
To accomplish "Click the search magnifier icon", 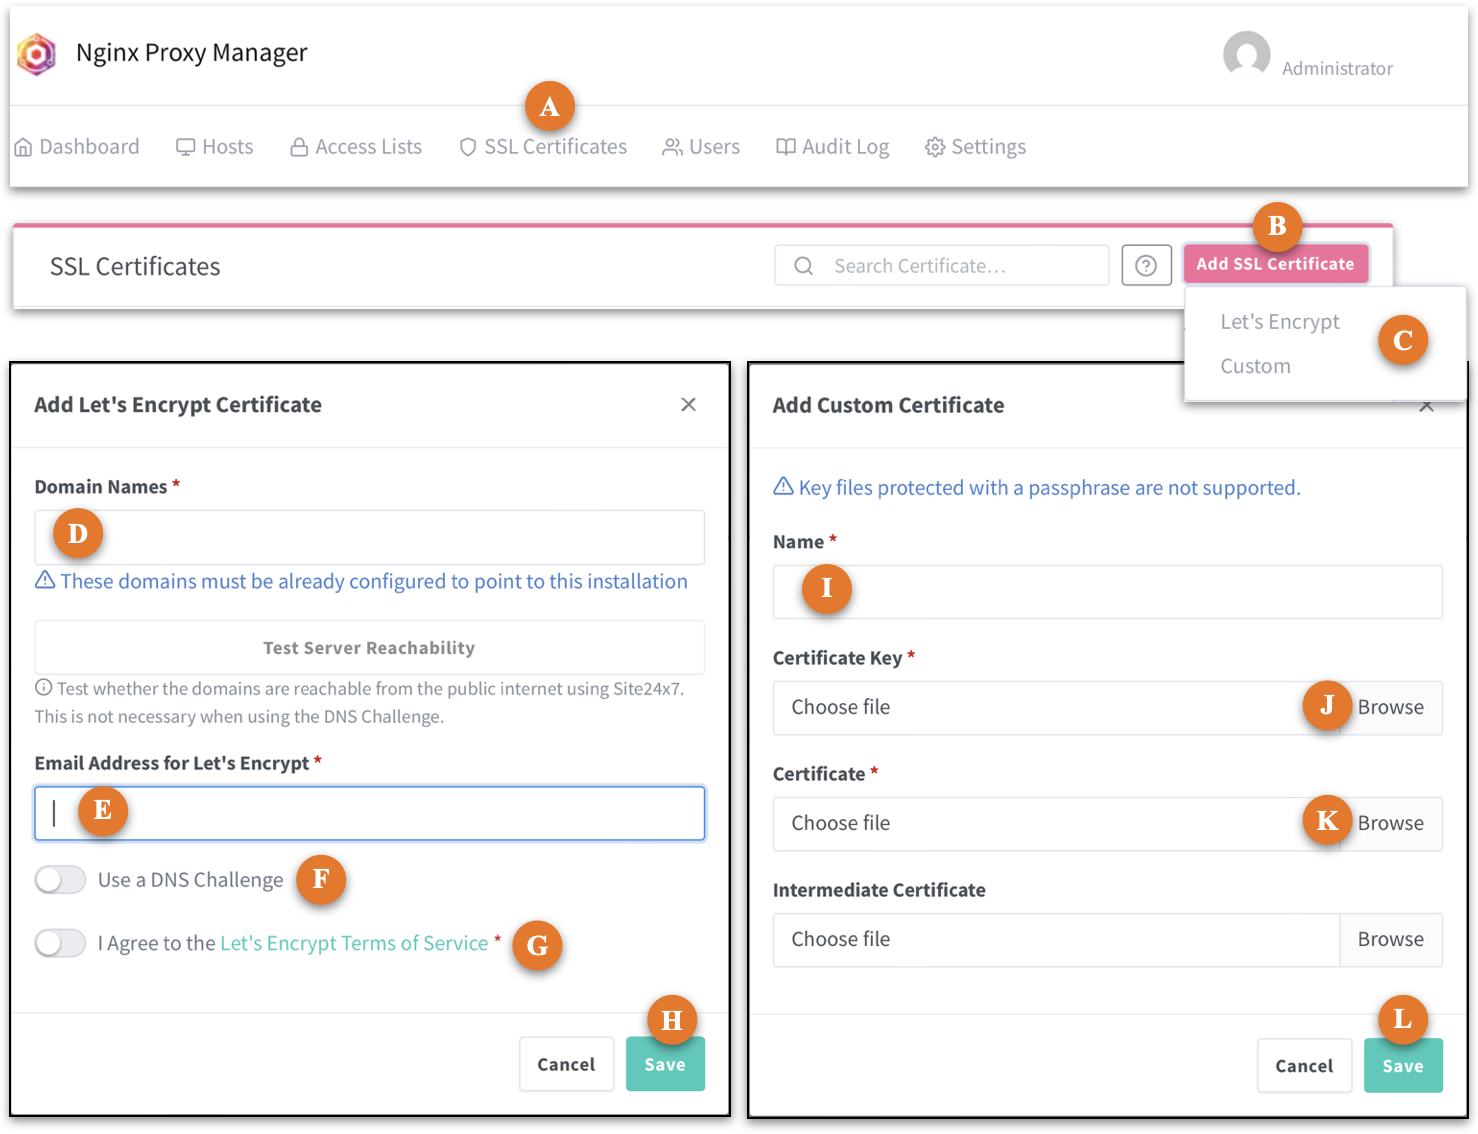I will point(803,266).
